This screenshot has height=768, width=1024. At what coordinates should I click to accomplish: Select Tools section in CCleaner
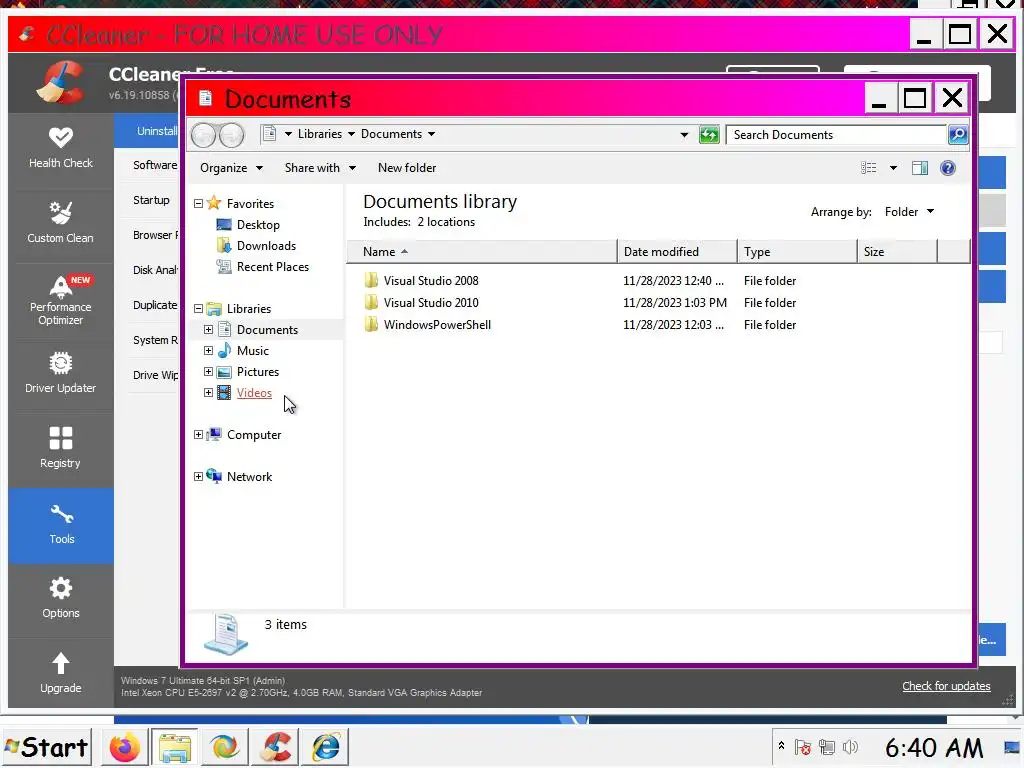click(61, 525)
